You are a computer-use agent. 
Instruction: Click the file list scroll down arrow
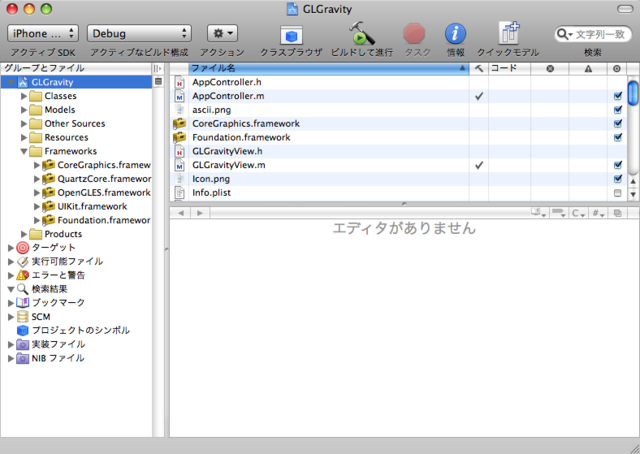[633, 194]
